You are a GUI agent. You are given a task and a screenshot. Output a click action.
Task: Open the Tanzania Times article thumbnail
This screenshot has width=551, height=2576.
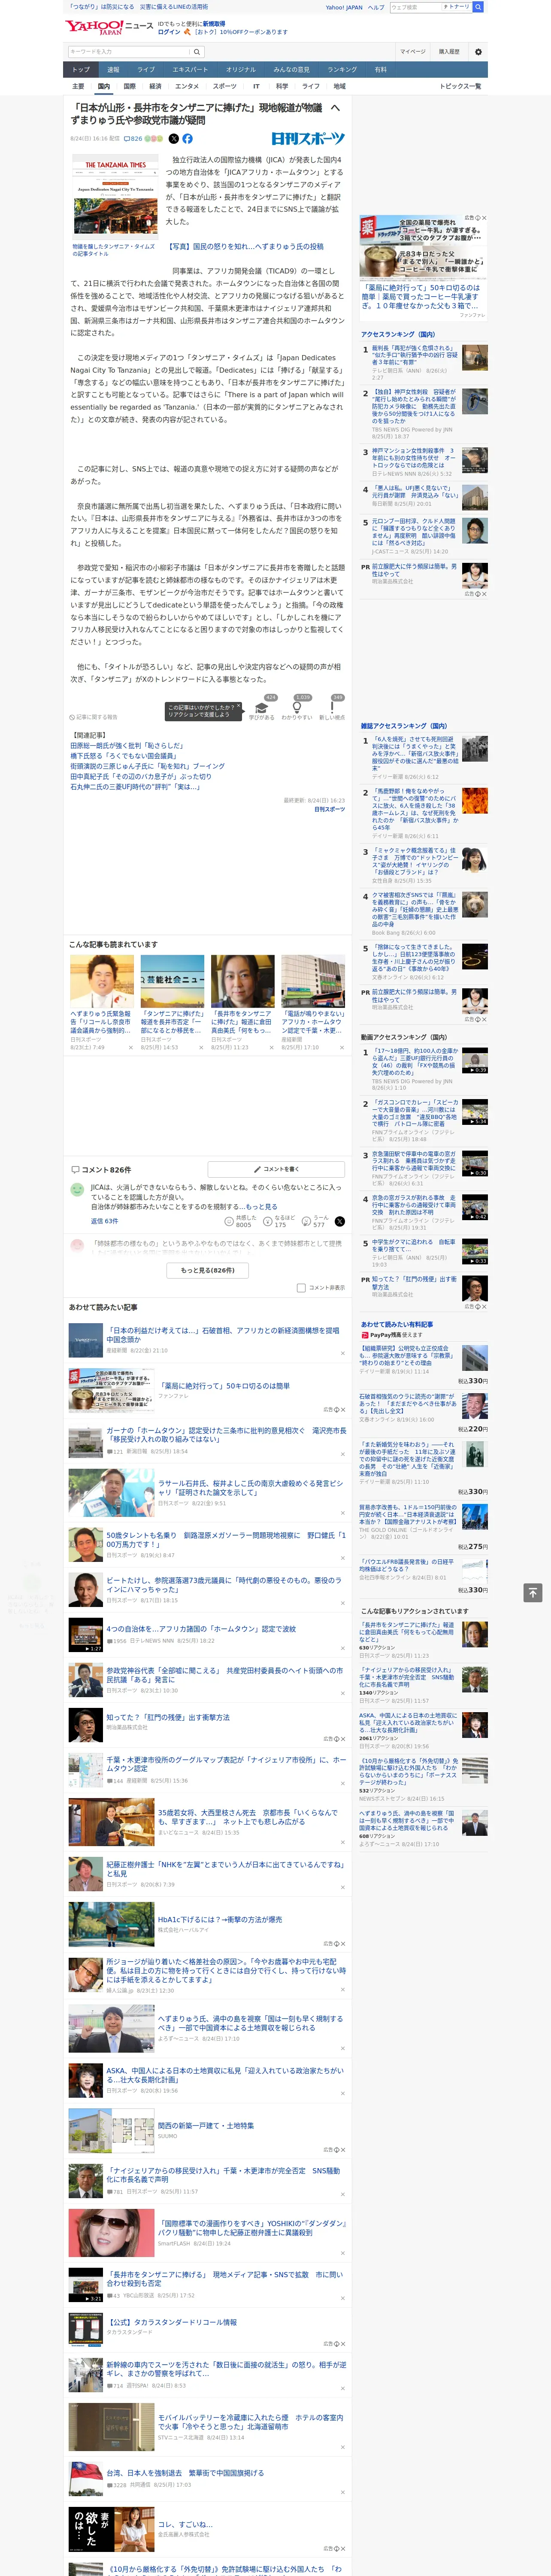pos(115,197)
